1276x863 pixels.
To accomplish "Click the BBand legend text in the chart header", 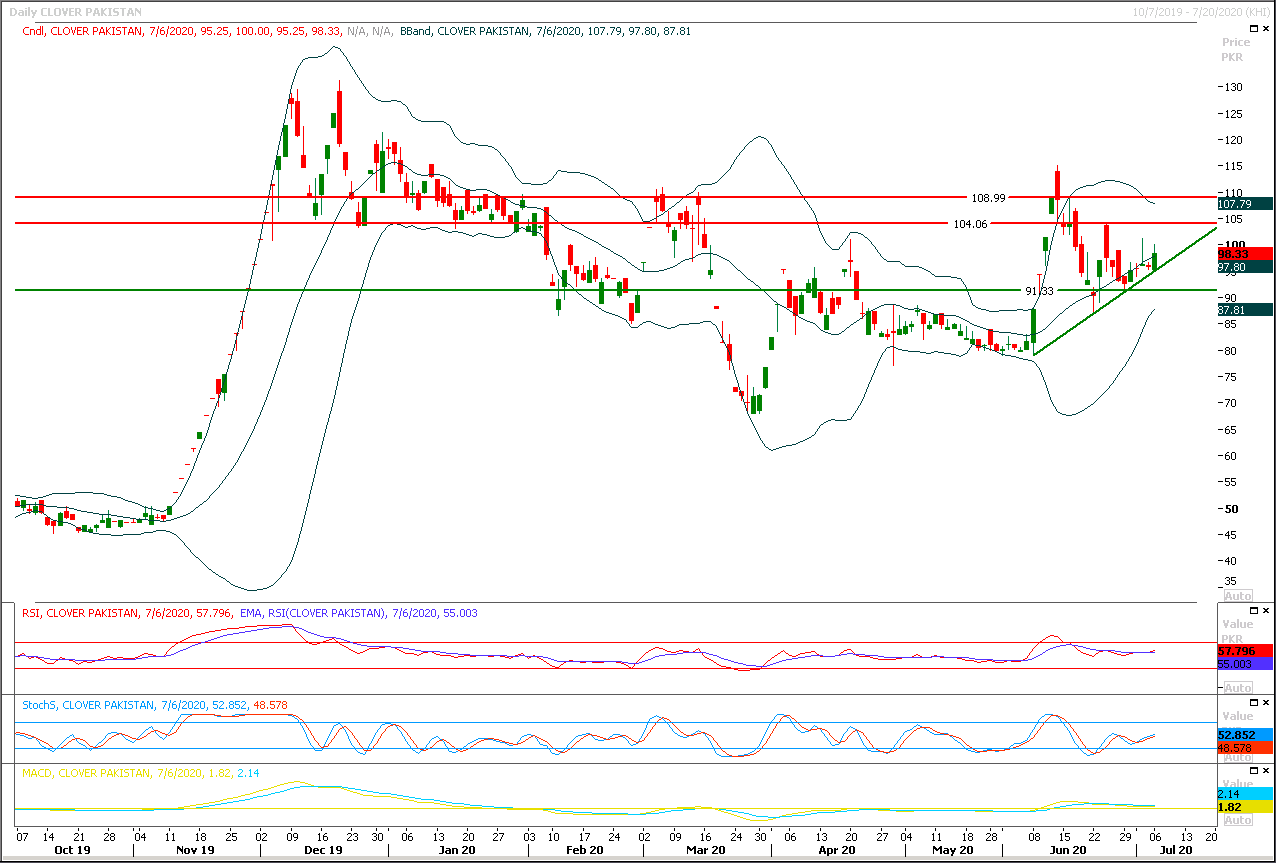I will (x=545, y=31).
